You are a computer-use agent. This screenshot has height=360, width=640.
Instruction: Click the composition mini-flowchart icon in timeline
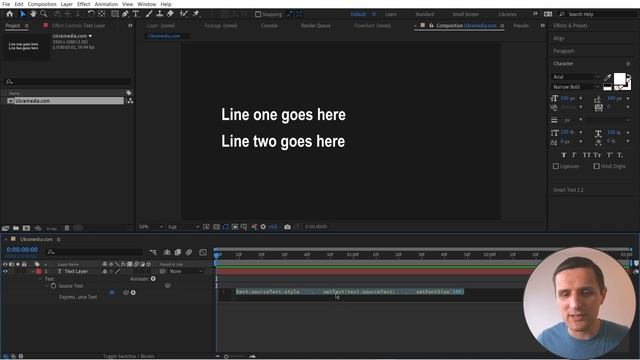coord(153,252)
